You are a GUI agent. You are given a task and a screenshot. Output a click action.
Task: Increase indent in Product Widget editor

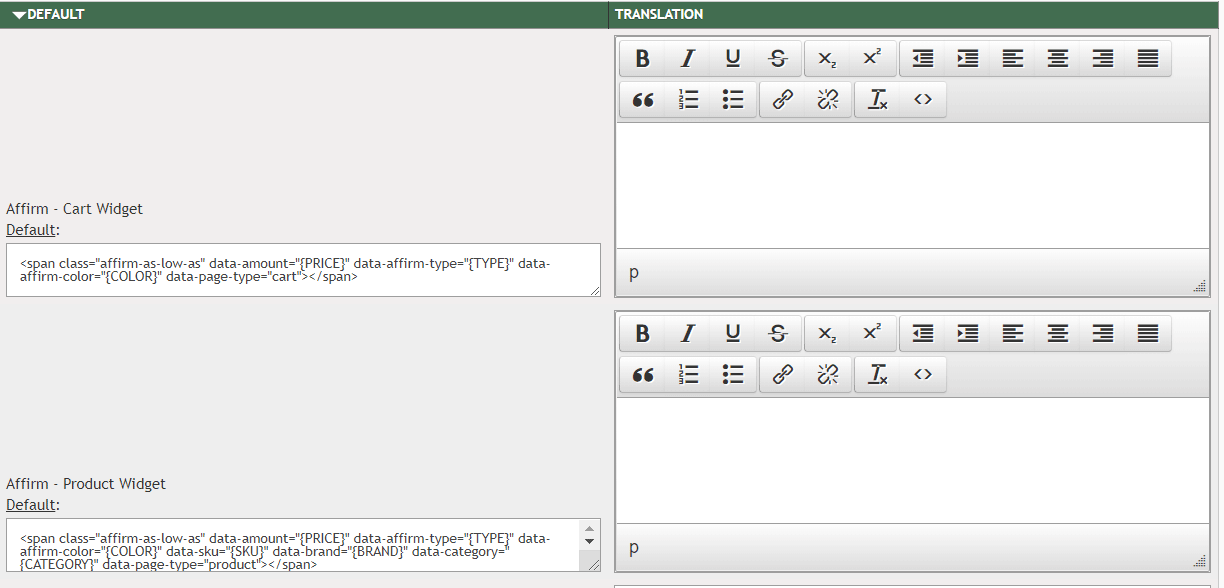click(968, 334)
